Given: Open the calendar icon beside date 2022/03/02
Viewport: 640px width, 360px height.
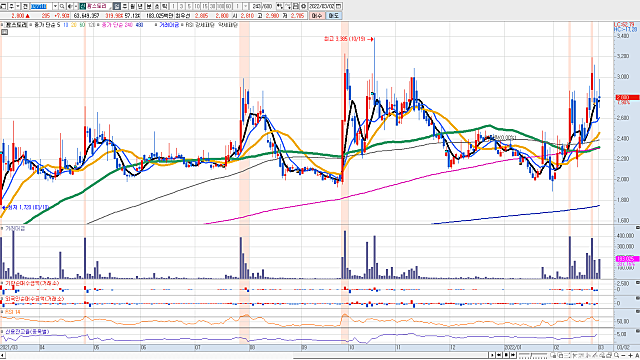Looking at the screenshot, I should pyautogui.click(x=338, y=7).
